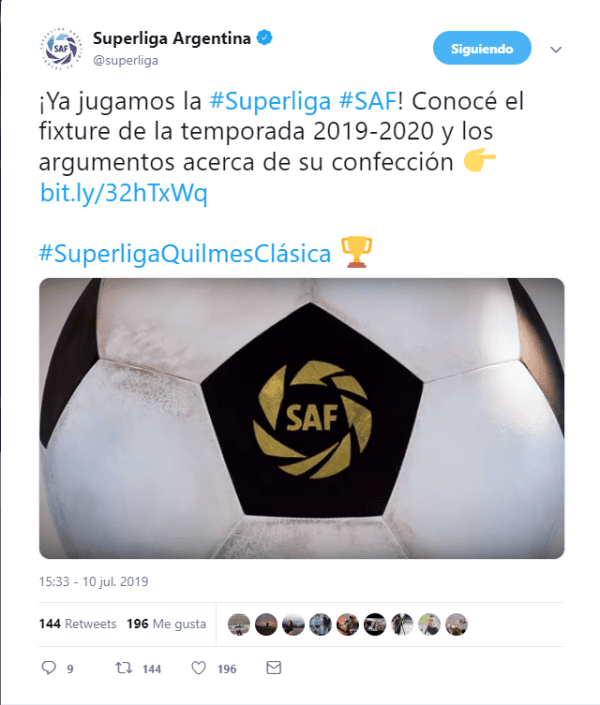
Task: Retweet using the arrows icon
Action: click(123, 668)
